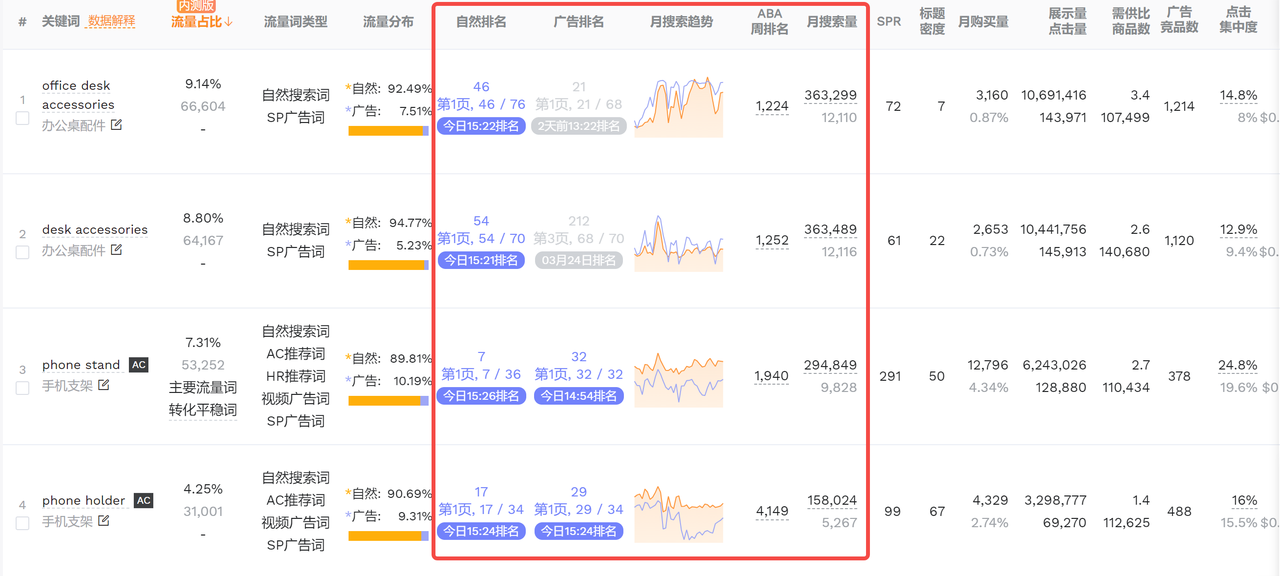Check the phone stand row checkbox
This screenshot has width=1280, height=576.
pos(22,388)
